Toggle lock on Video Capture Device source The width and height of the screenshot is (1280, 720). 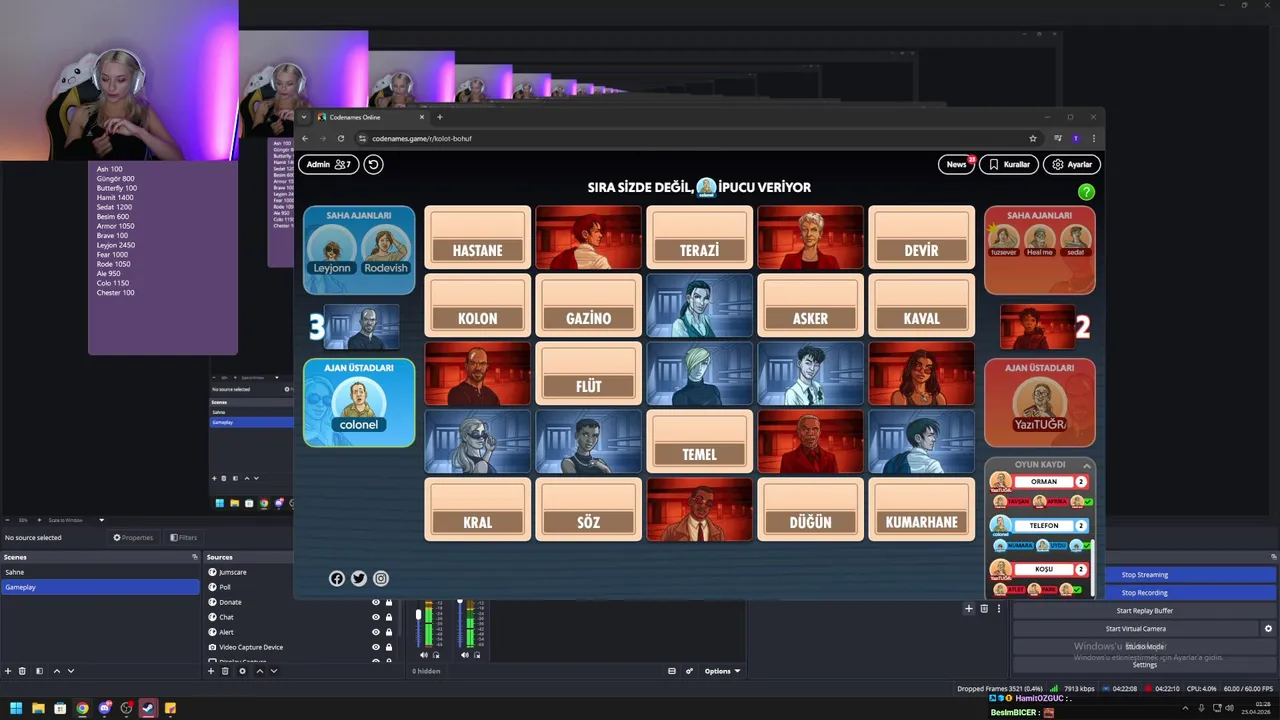click(389, 647)
